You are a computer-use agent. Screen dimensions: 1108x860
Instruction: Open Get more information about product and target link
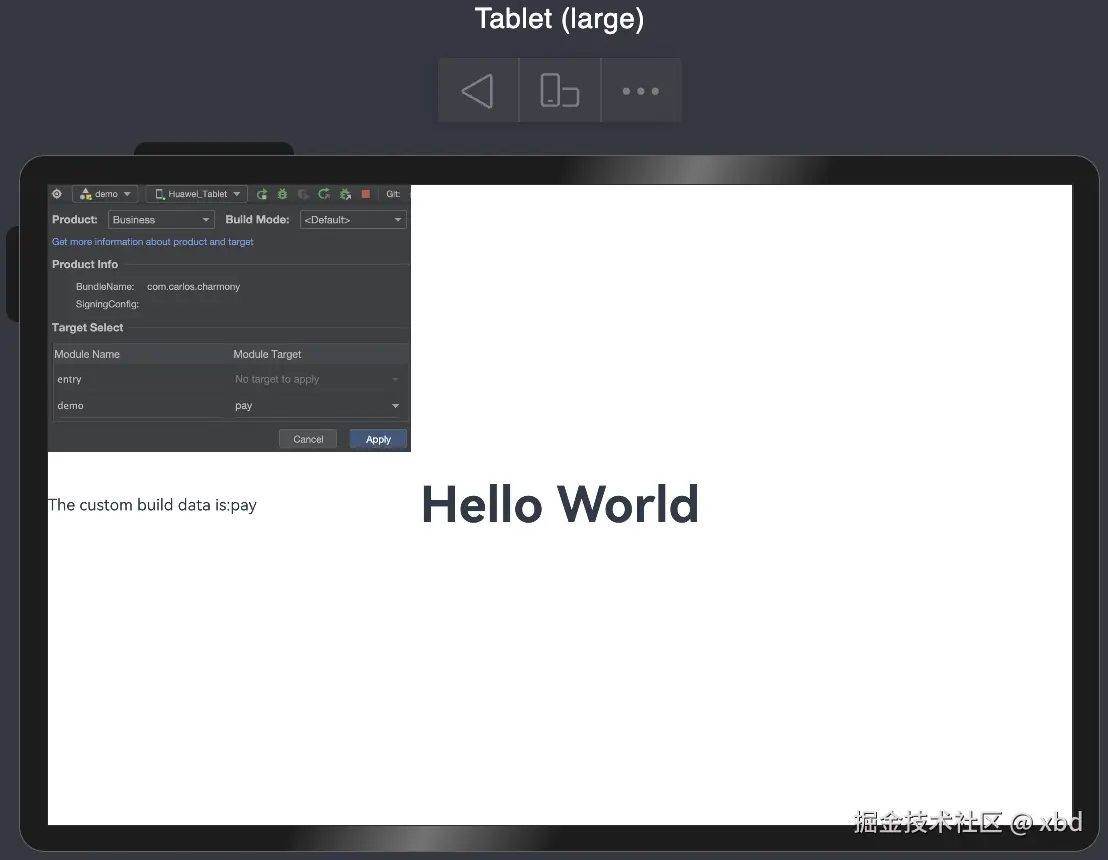[153, 242]
